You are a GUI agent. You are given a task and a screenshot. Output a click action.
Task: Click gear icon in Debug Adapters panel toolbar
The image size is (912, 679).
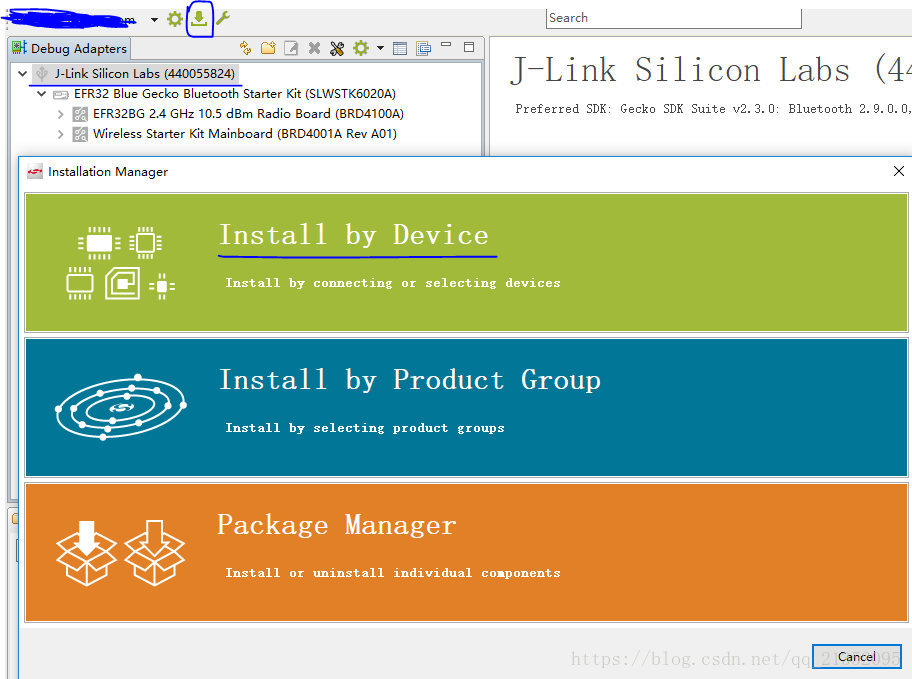coord(361,48)
